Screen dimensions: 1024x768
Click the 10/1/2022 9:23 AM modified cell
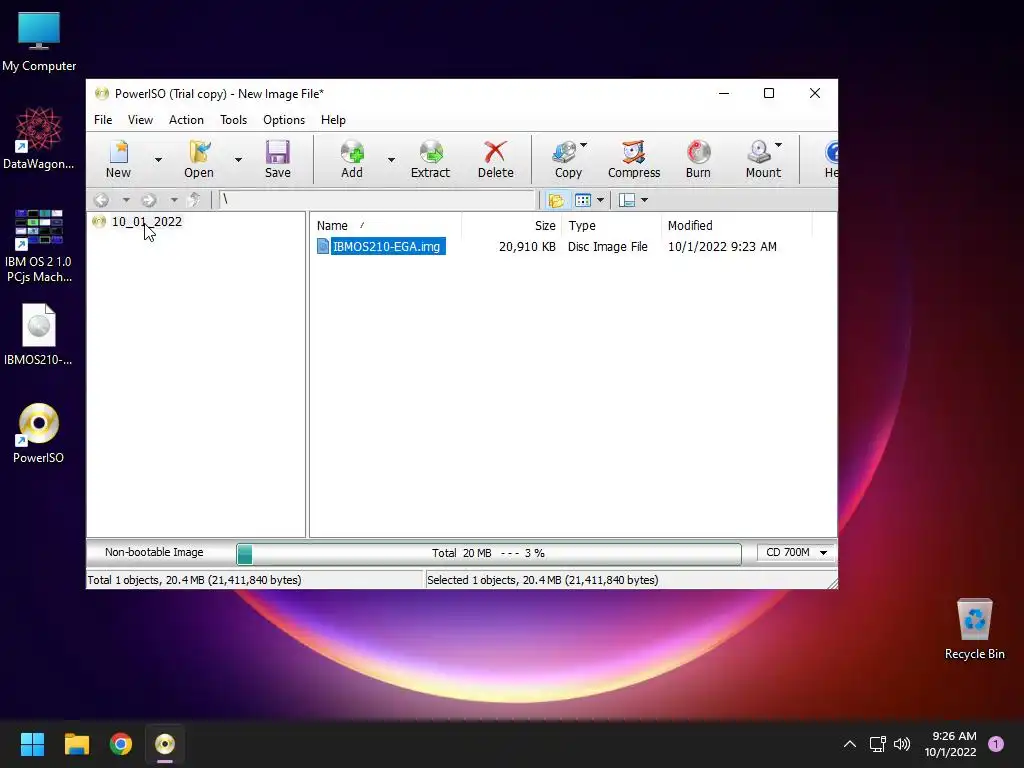(x=722, y=247)
